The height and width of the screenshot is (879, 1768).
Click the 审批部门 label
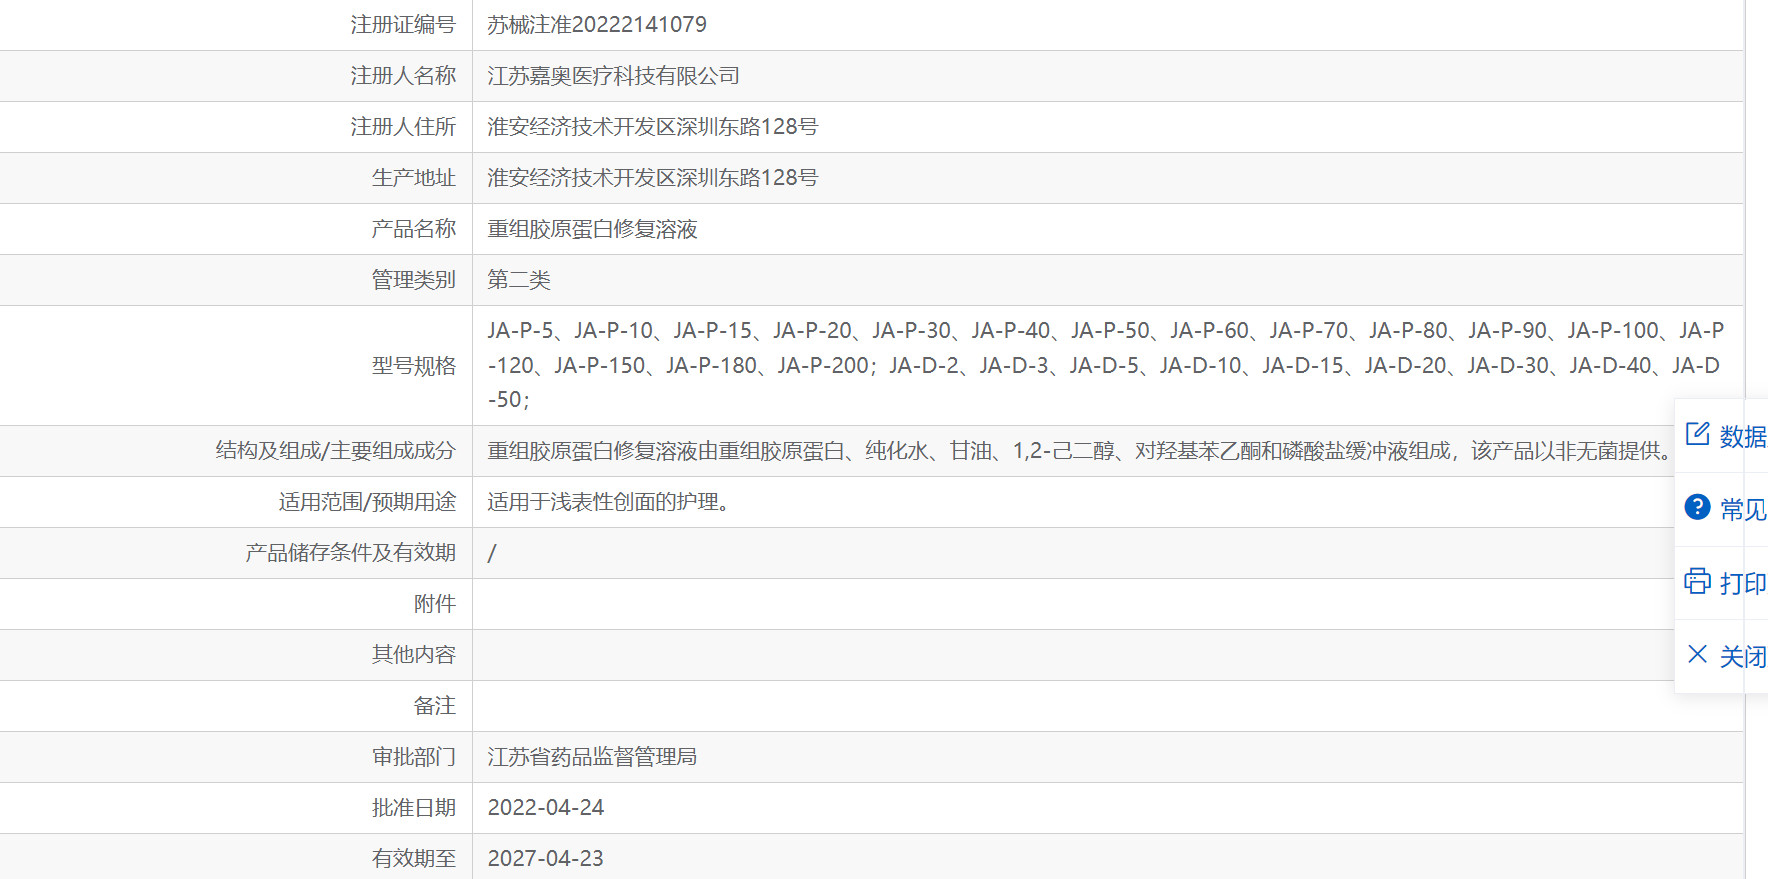pos(414,757)
